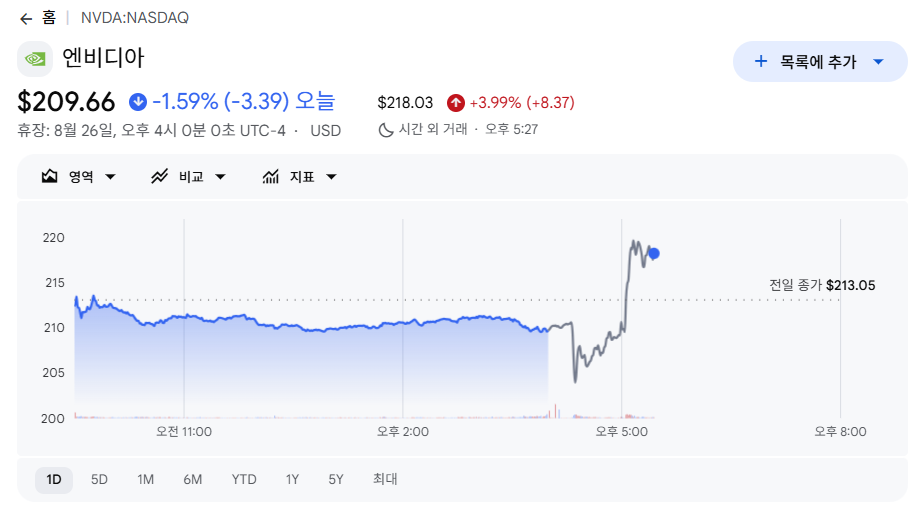Click the back arrow icon

click(x=26, y=19)
